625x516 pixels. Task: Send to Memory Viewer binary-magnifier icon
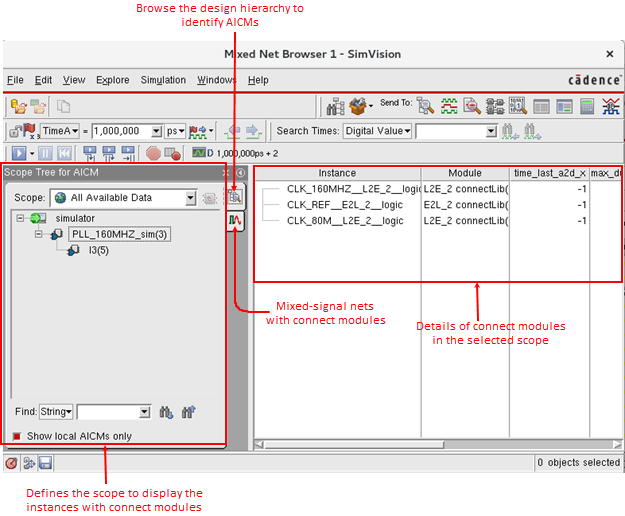[x=518, y=106]
